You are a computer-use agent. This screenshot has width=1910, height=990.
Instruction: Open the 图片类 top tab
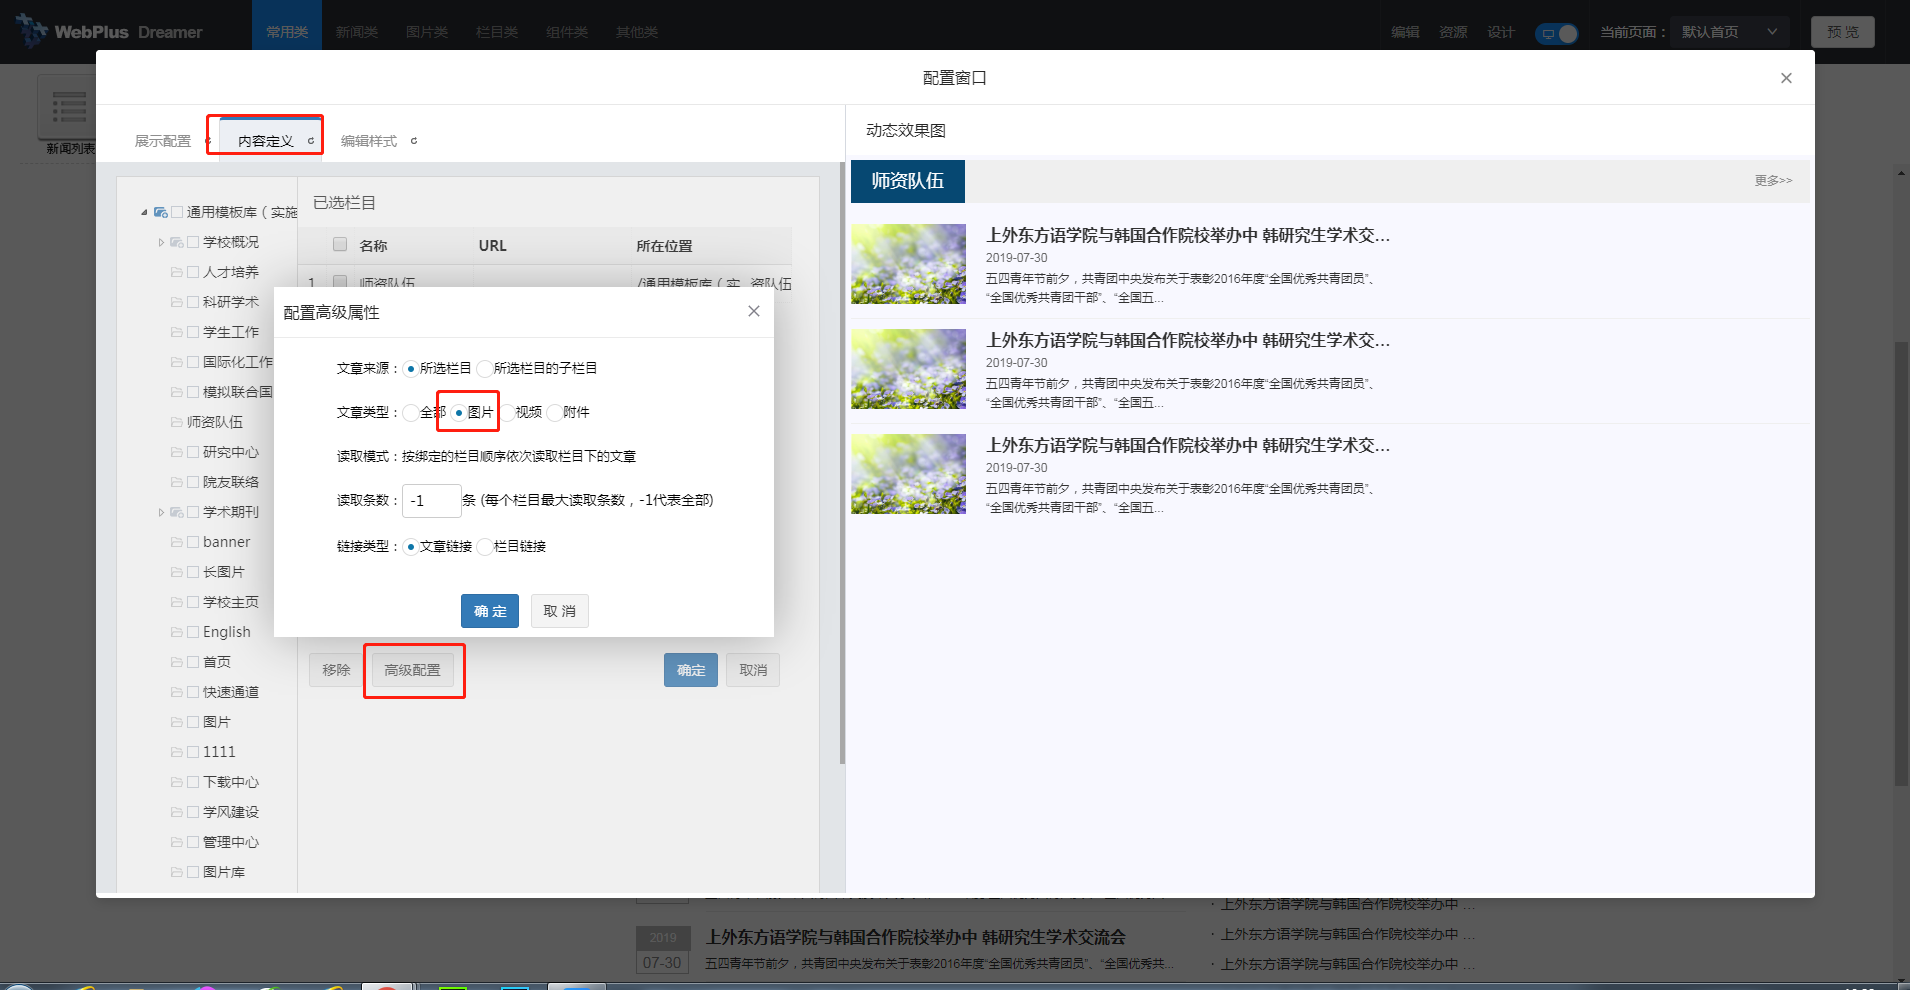tap(427, 32)
